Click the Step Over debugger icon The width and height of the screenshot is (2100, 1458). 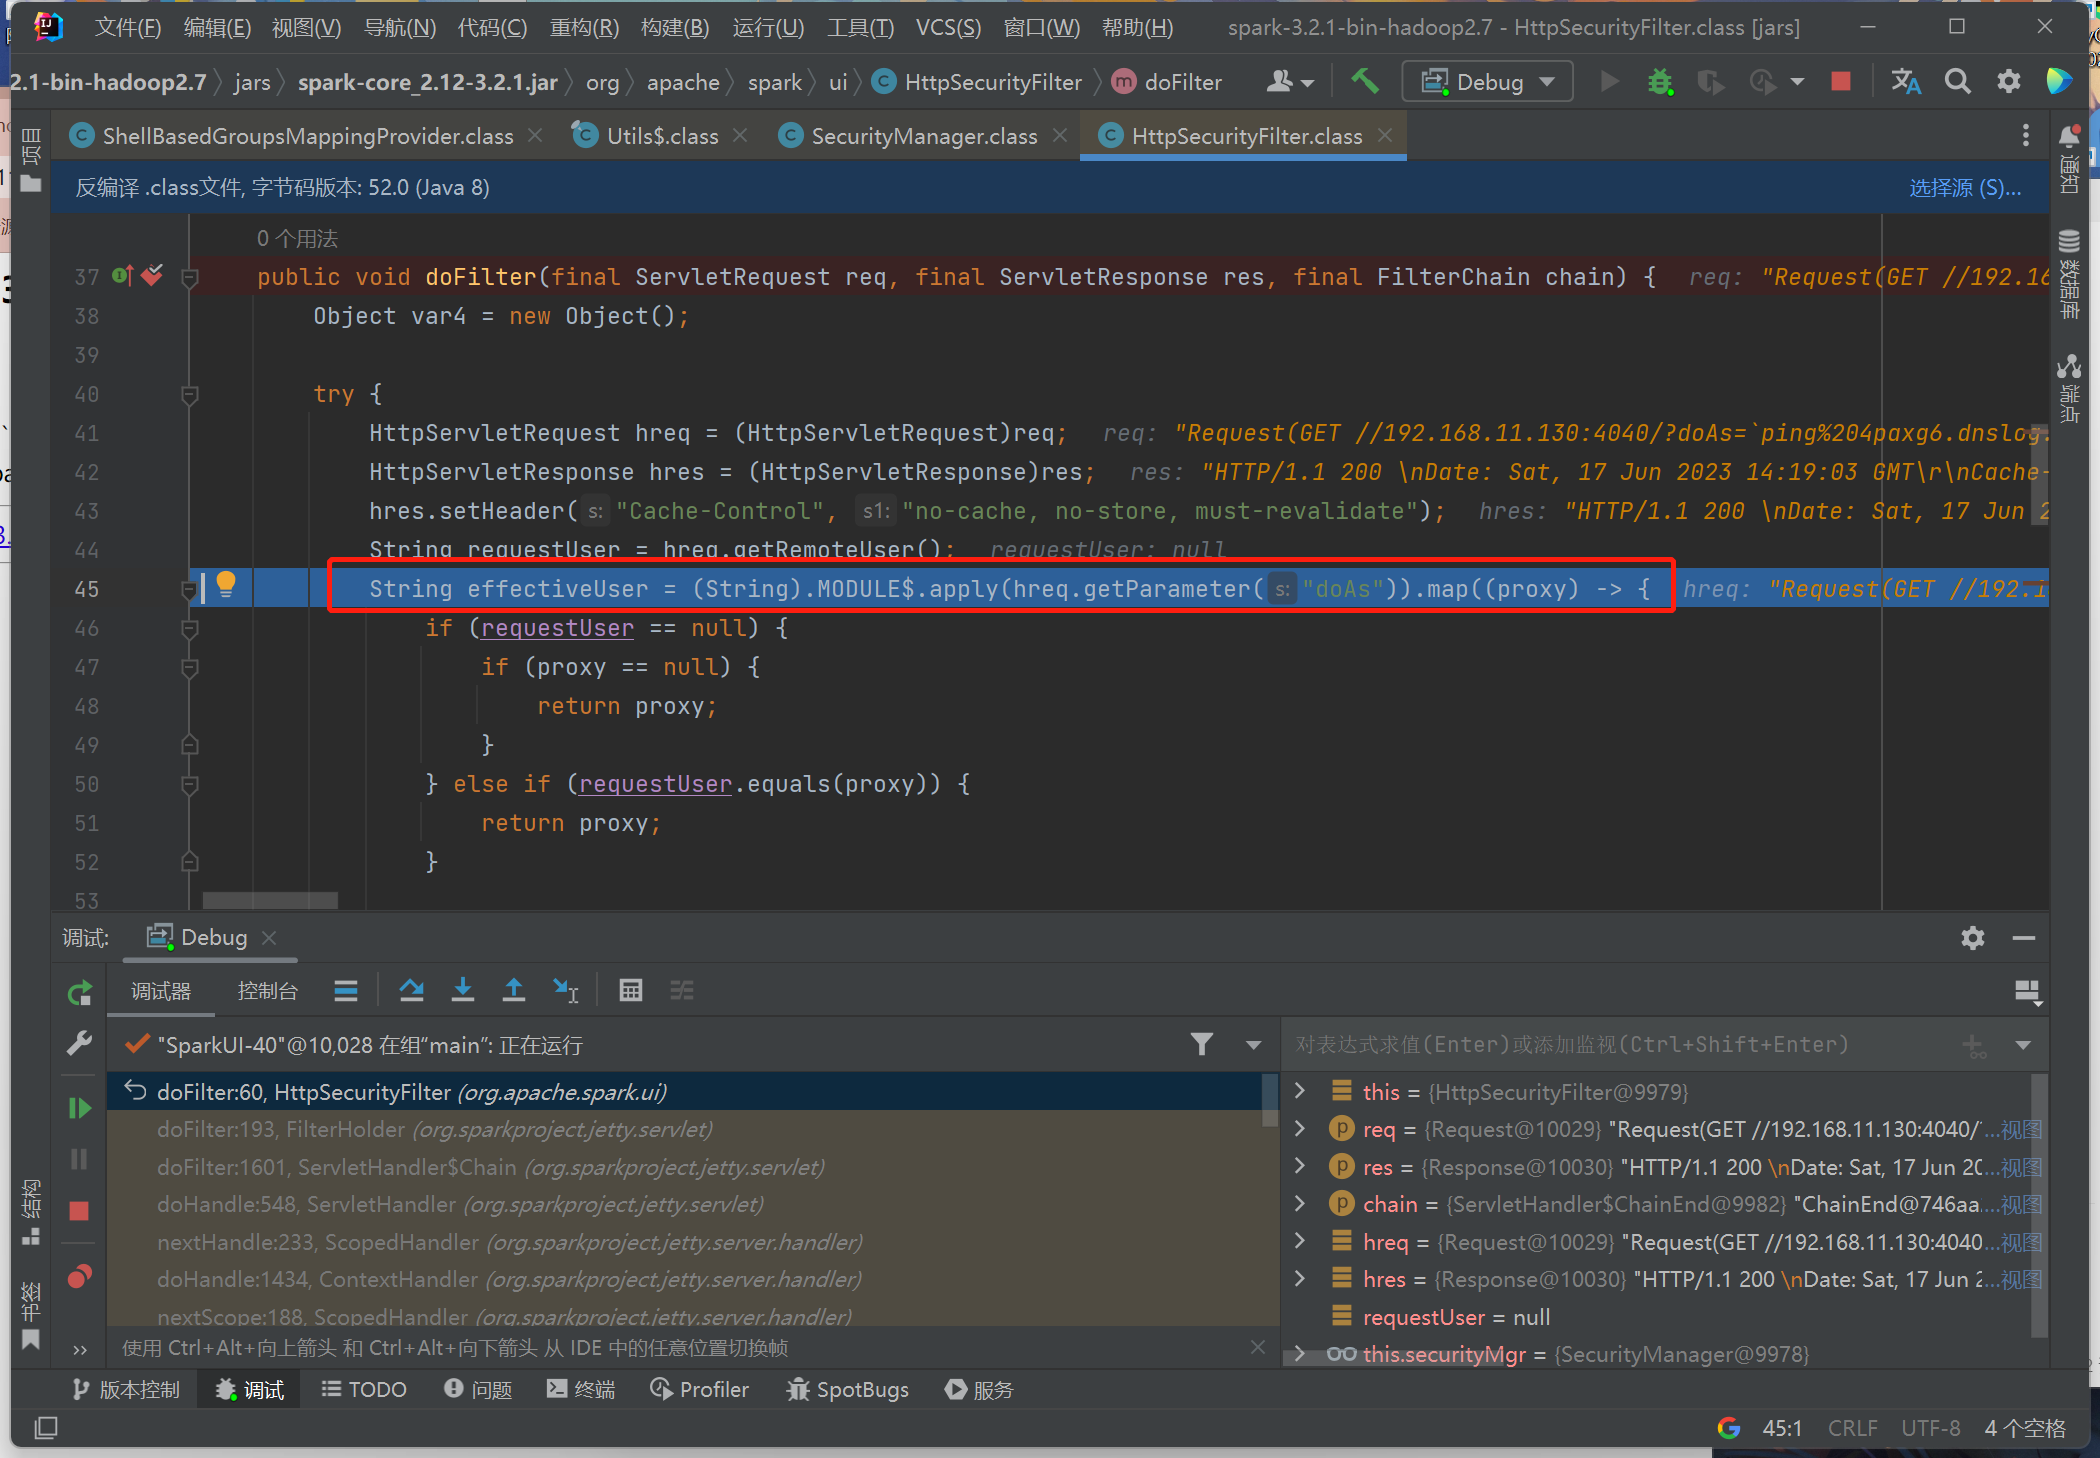point(411,990)
